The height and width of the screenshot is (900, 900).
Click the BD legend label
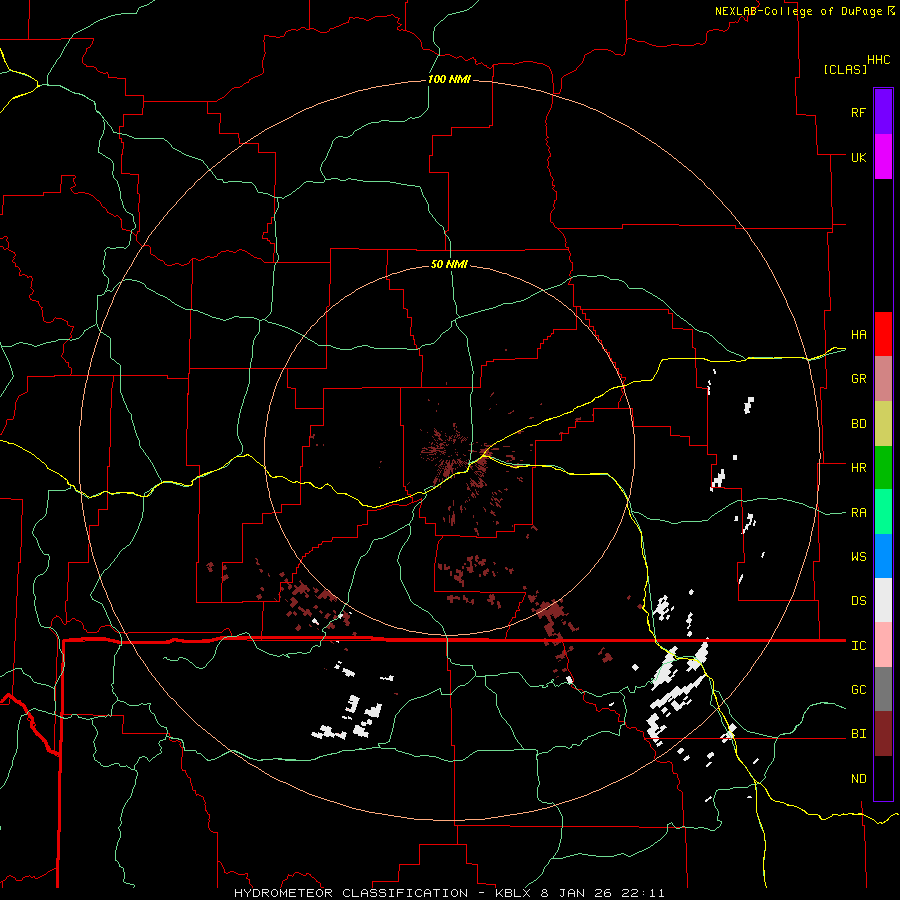coord(858,424)
